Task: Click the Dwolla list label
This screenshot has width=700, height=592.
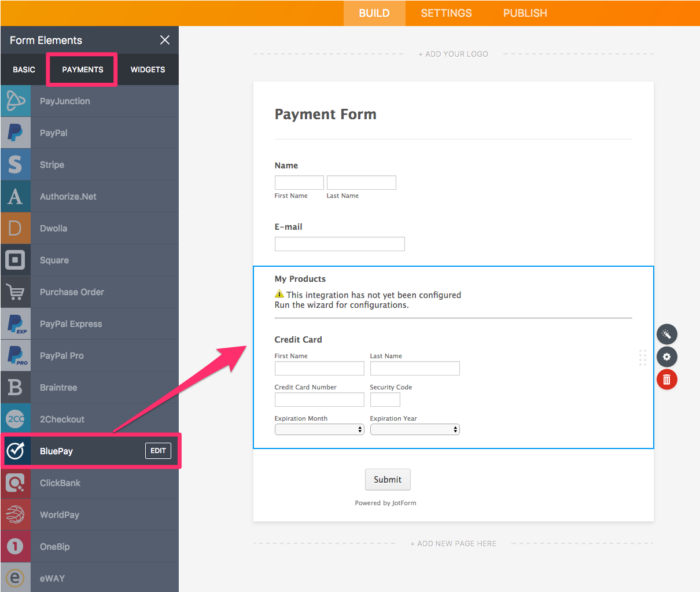Action: point(54,228)
